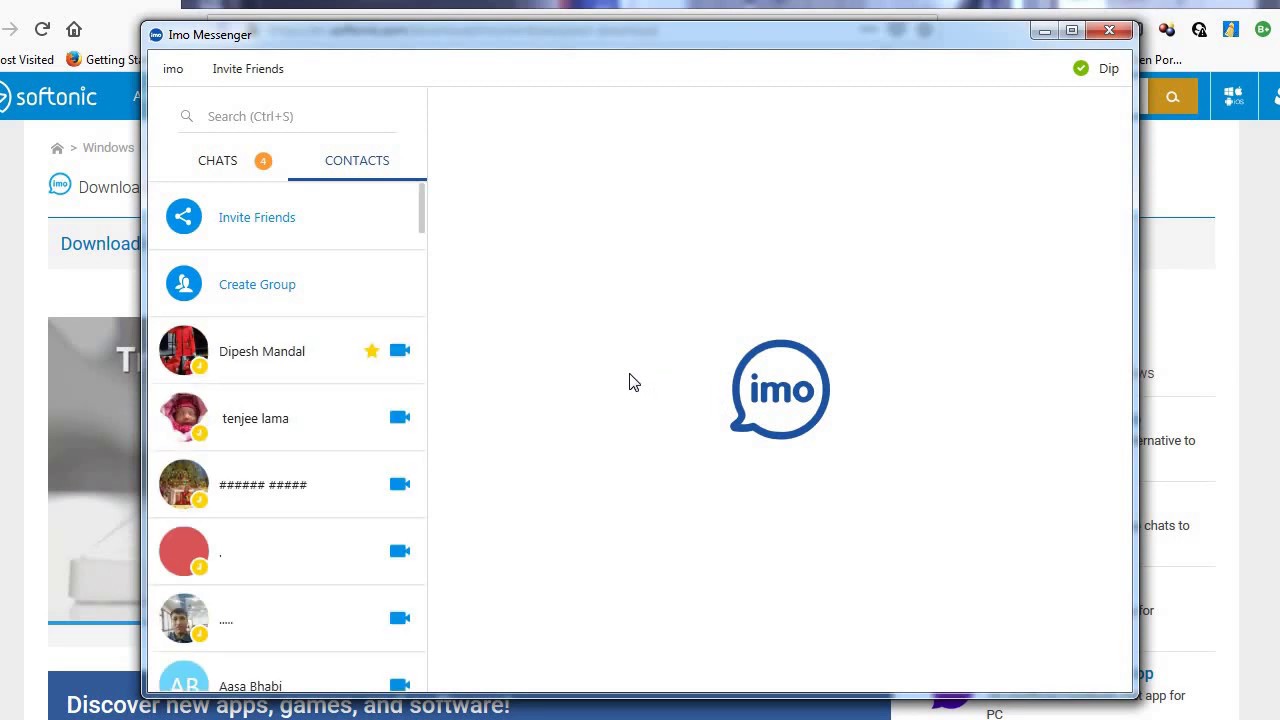Image resolution: width=1280 pixels, height=720 pixels.
Task: Click Softonic orange search button
Action: 1172,97
